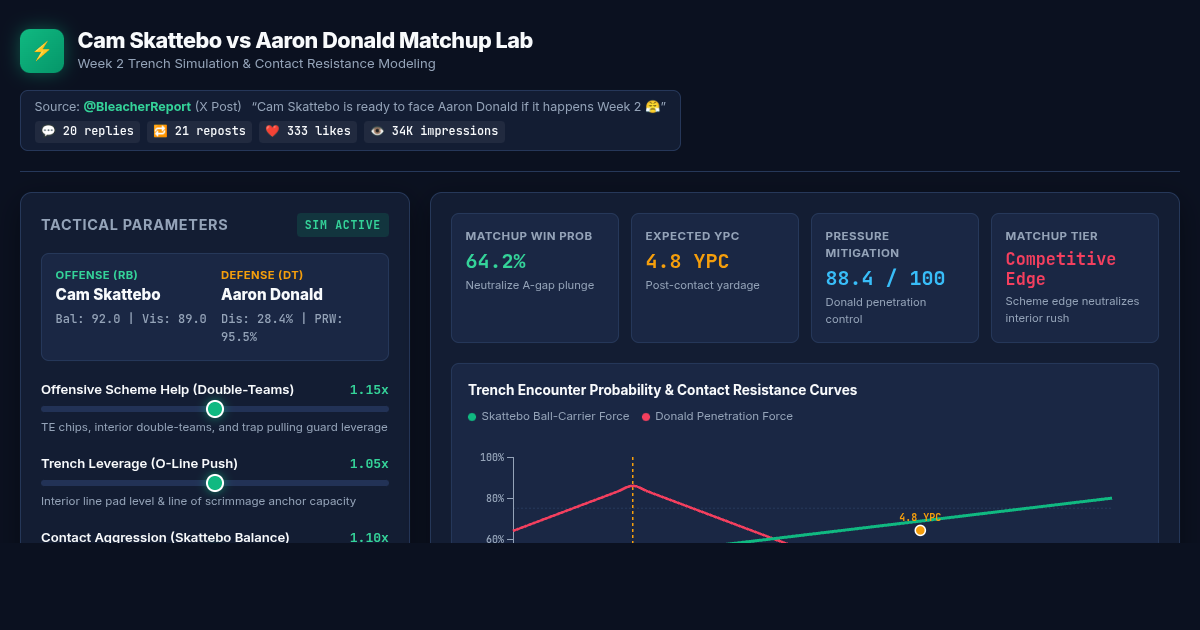Click the 21 reposts badge

coord(200,131)
